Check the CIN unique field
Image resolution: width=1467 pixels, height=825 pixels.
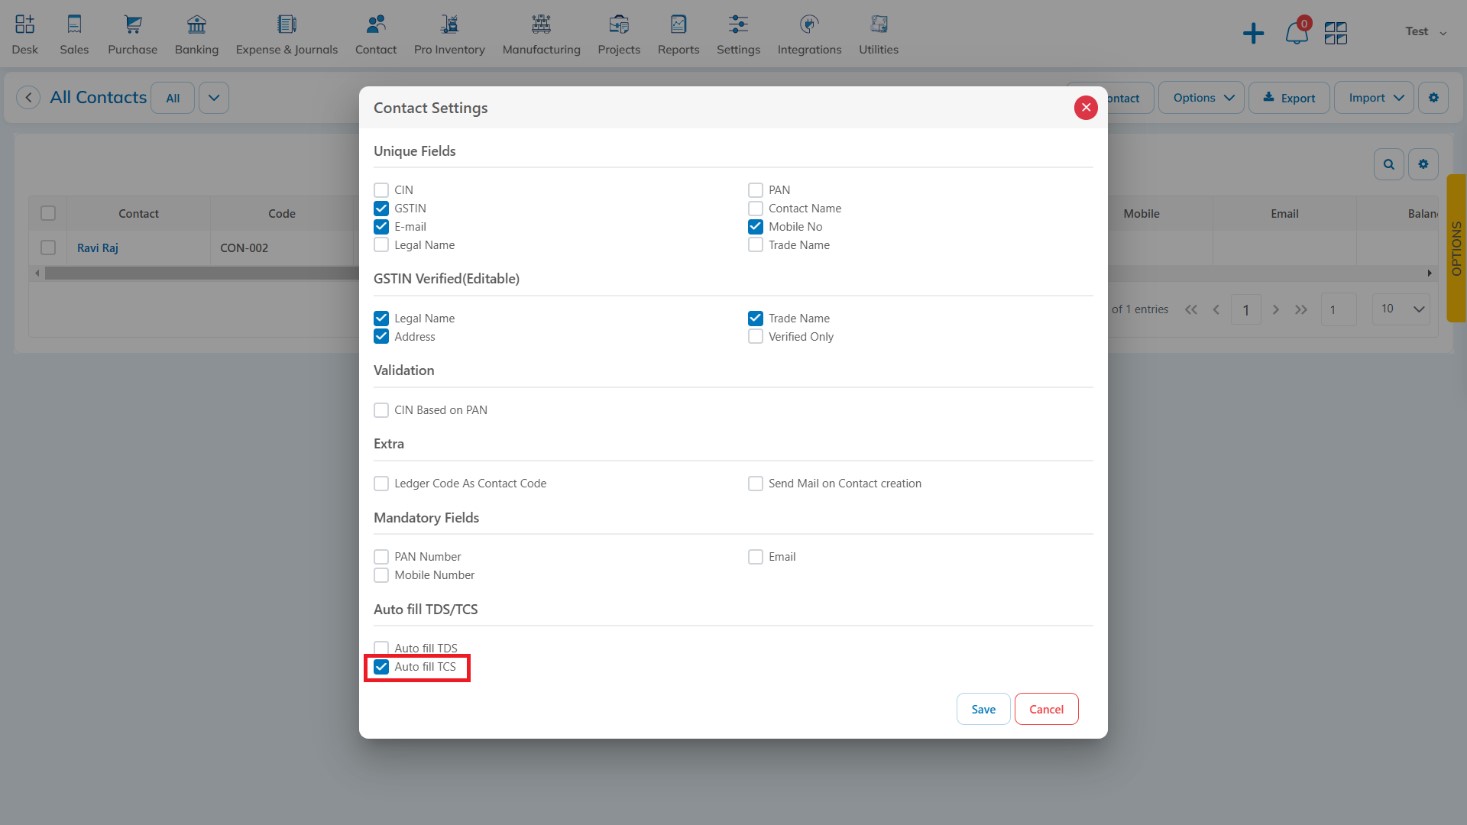[x=381, y=190]
